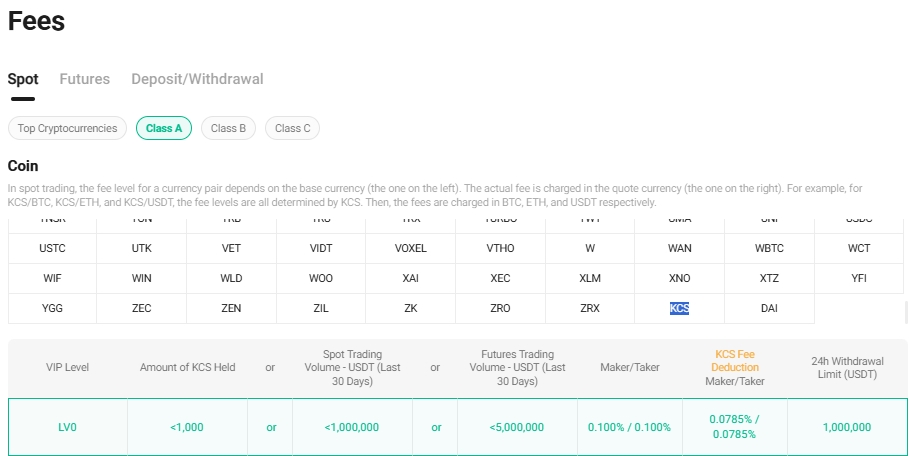Select the USTC coin cell

(x=52, y=248)
